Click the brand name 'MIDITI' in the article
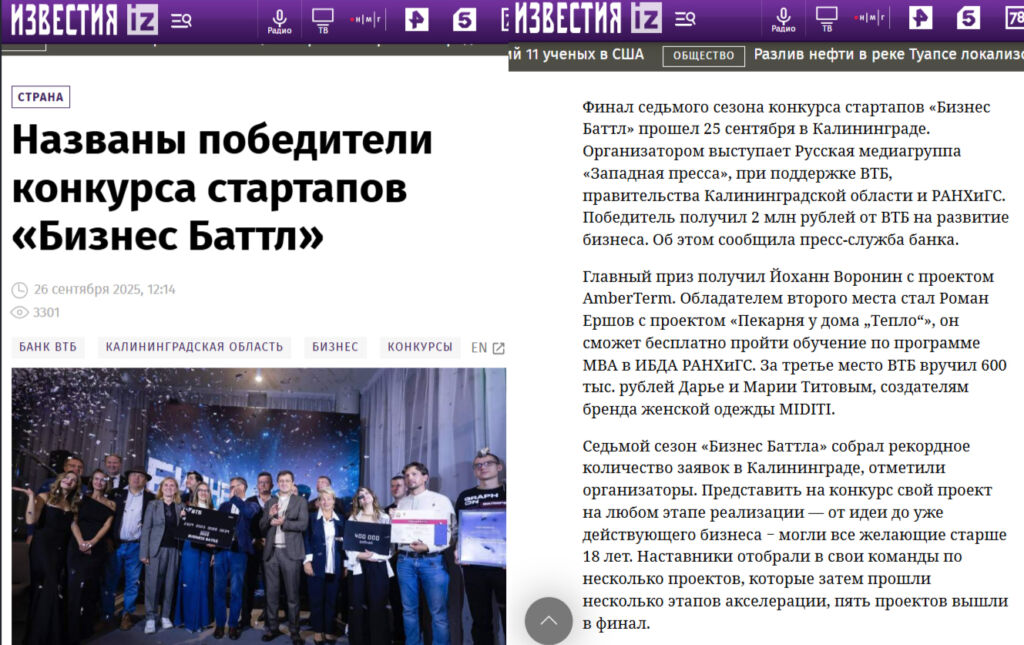 tap(806, 409)
